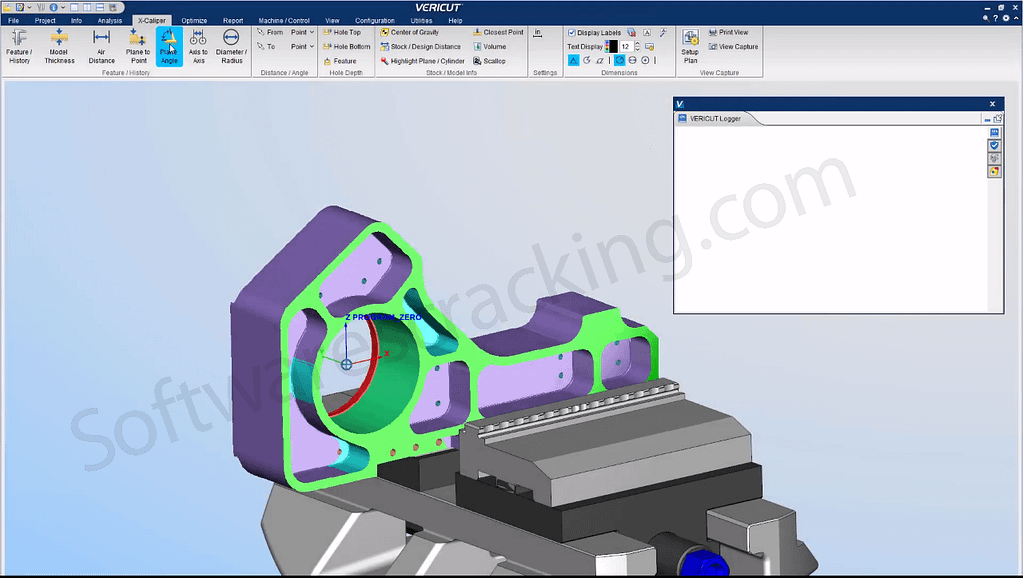Viewport: 1023px width, 578px height.
Task: Click the yellow icon in Logger sidebar
Action: pyautogui.click(x=994, y=172)
